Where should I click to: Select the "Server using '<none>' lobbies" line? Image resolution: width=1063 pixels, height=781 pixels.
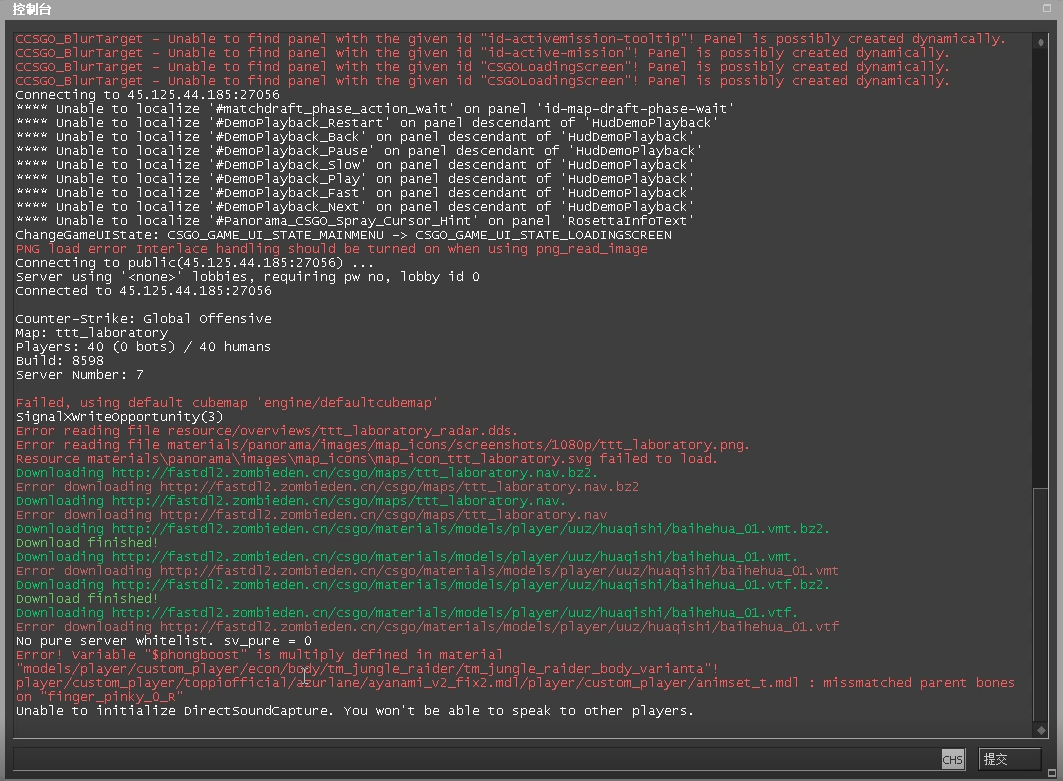point(247,277)
